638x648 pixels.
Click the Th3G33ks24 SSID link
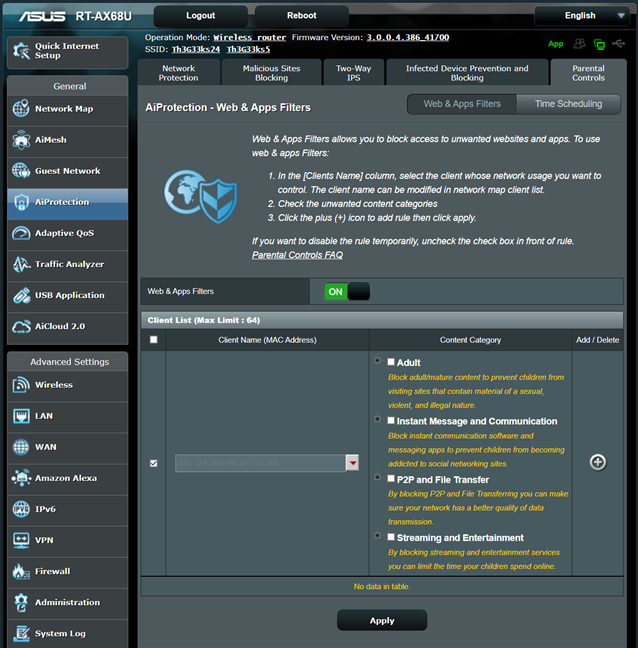click(x=196, y=50)
